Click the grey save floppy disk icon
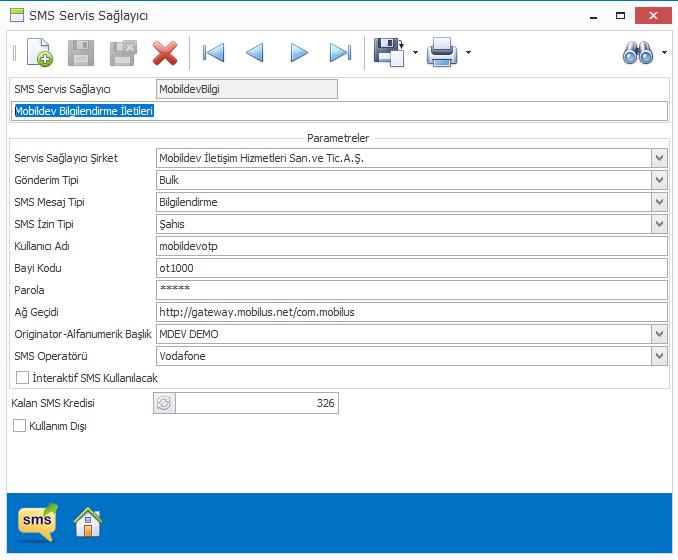Image resolution: width=678 pixels, height=560 pixels. click(x=81, y=53)
